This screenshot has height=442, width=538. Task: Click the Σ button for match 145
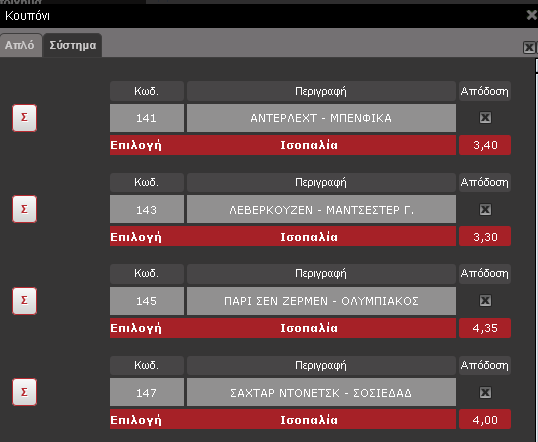[x=24, y=301]
